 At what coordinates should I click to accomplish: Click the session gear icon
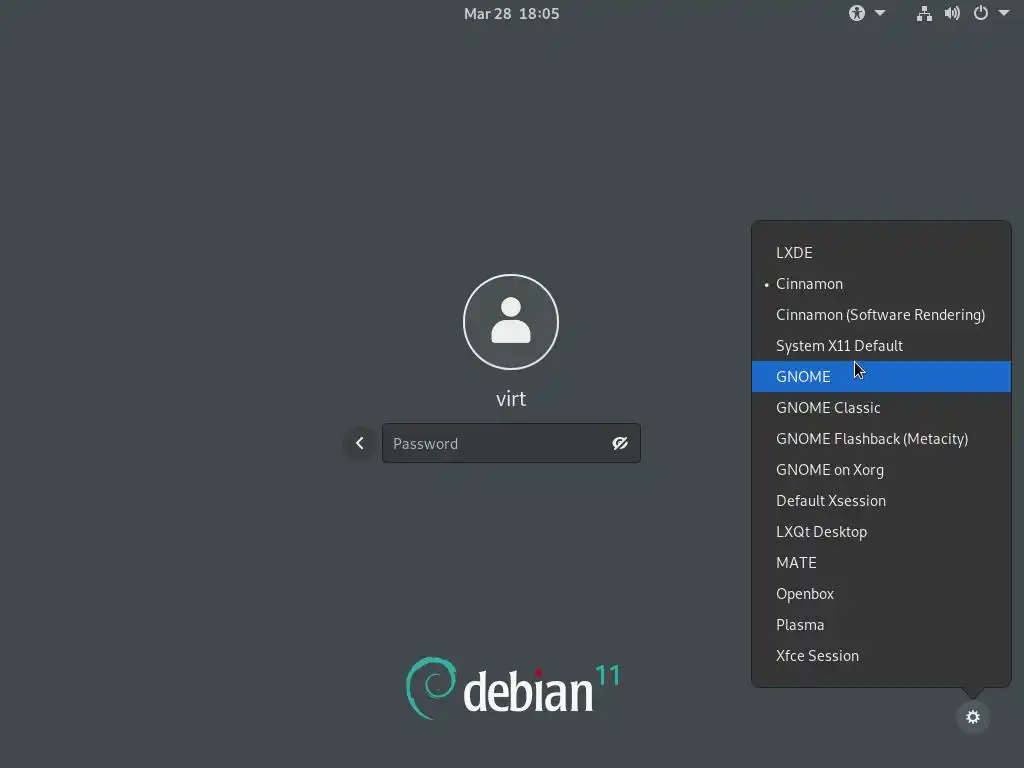tap(973, 717)
